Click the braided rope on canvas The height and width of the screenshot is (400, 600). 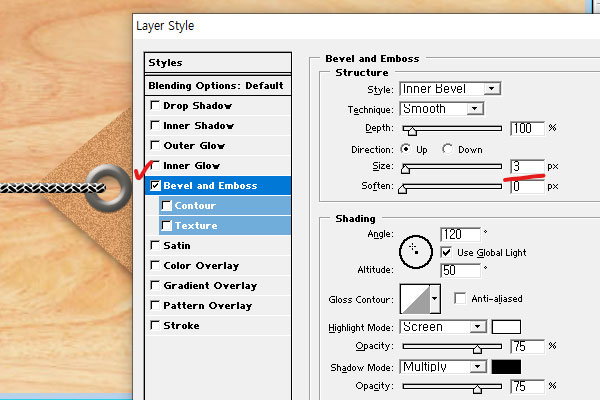coord(52,188)
